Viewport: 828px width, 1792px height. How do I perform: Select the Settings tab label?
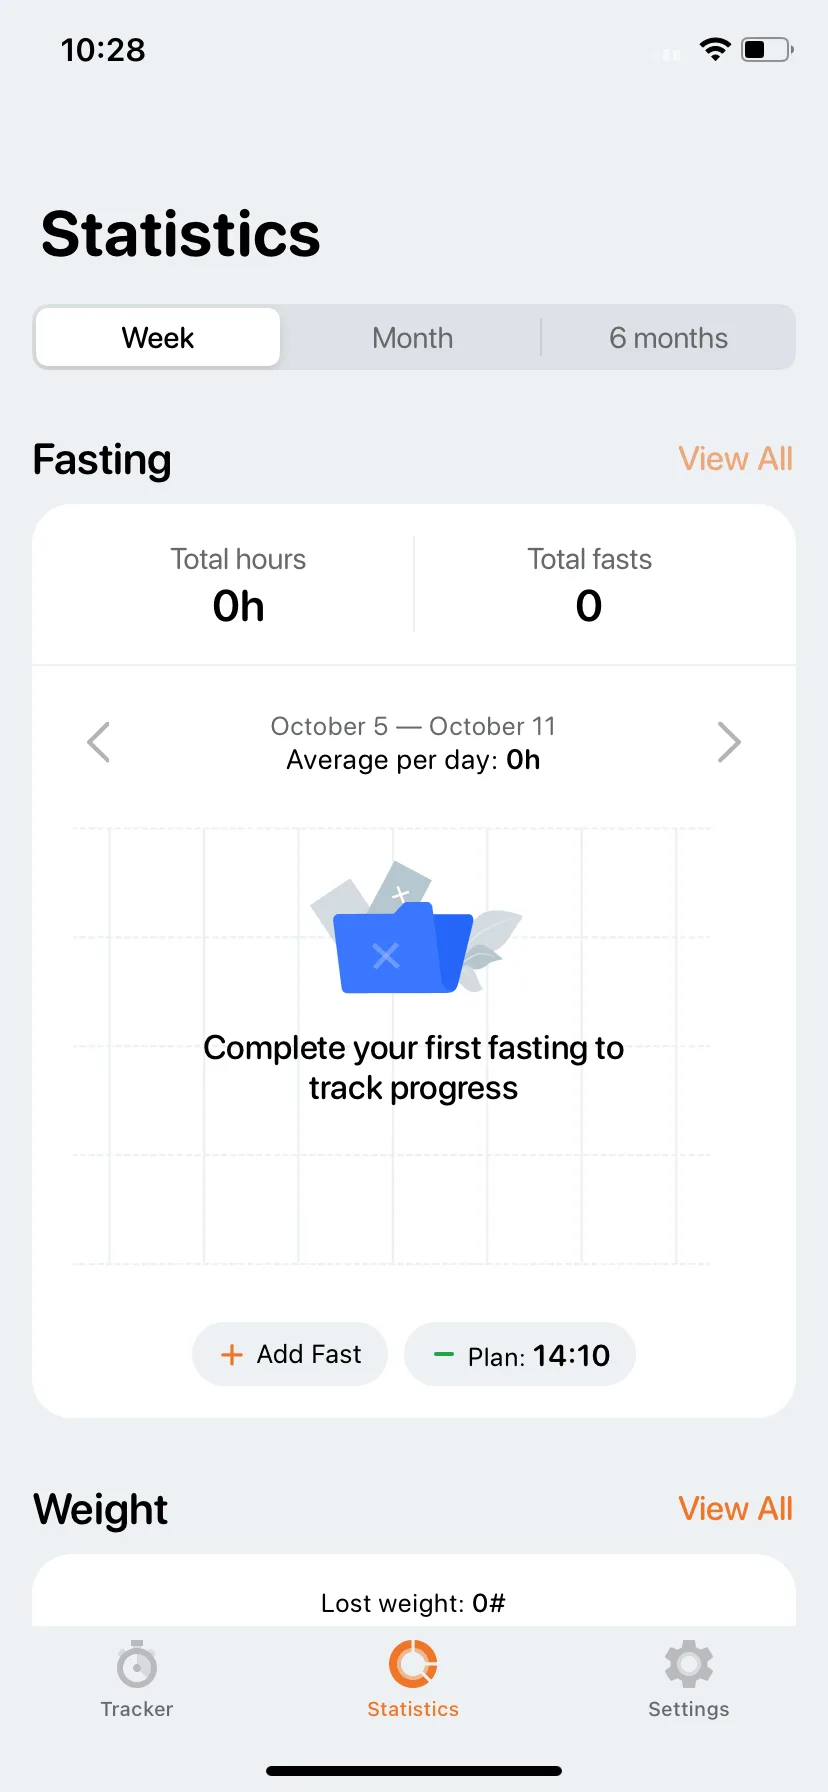pos(689,1709)
